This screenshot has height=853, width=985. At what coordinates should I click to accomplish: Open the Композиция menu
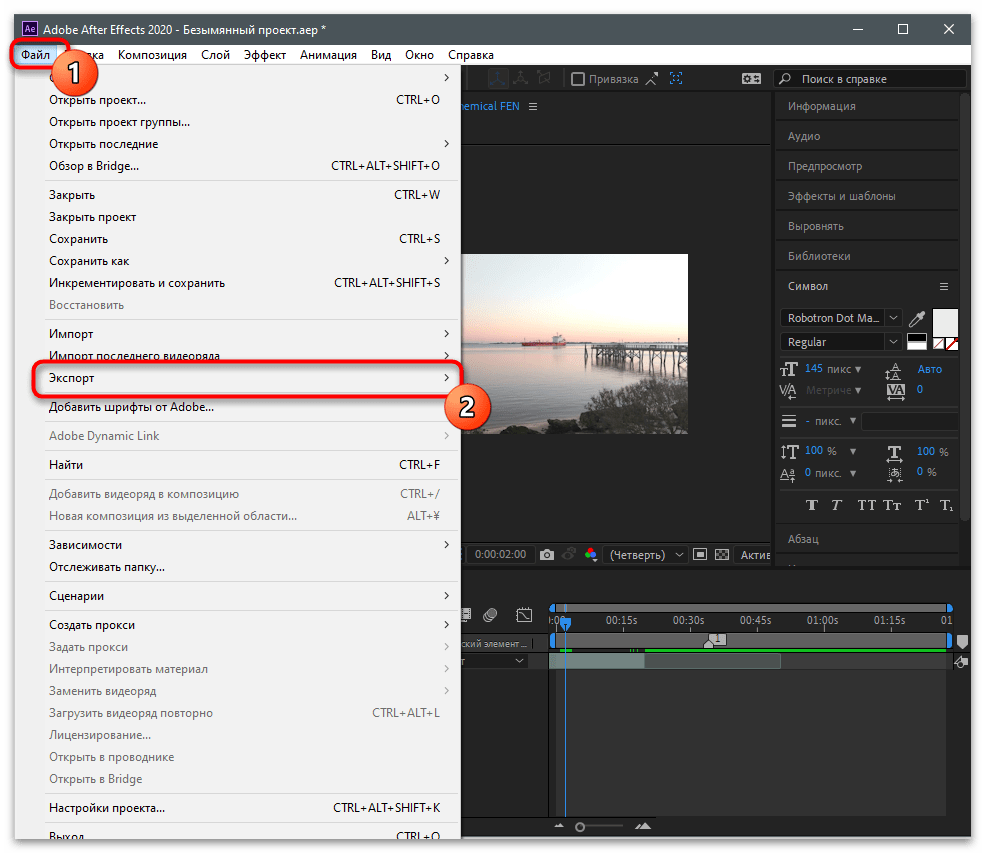click(152, 55)
